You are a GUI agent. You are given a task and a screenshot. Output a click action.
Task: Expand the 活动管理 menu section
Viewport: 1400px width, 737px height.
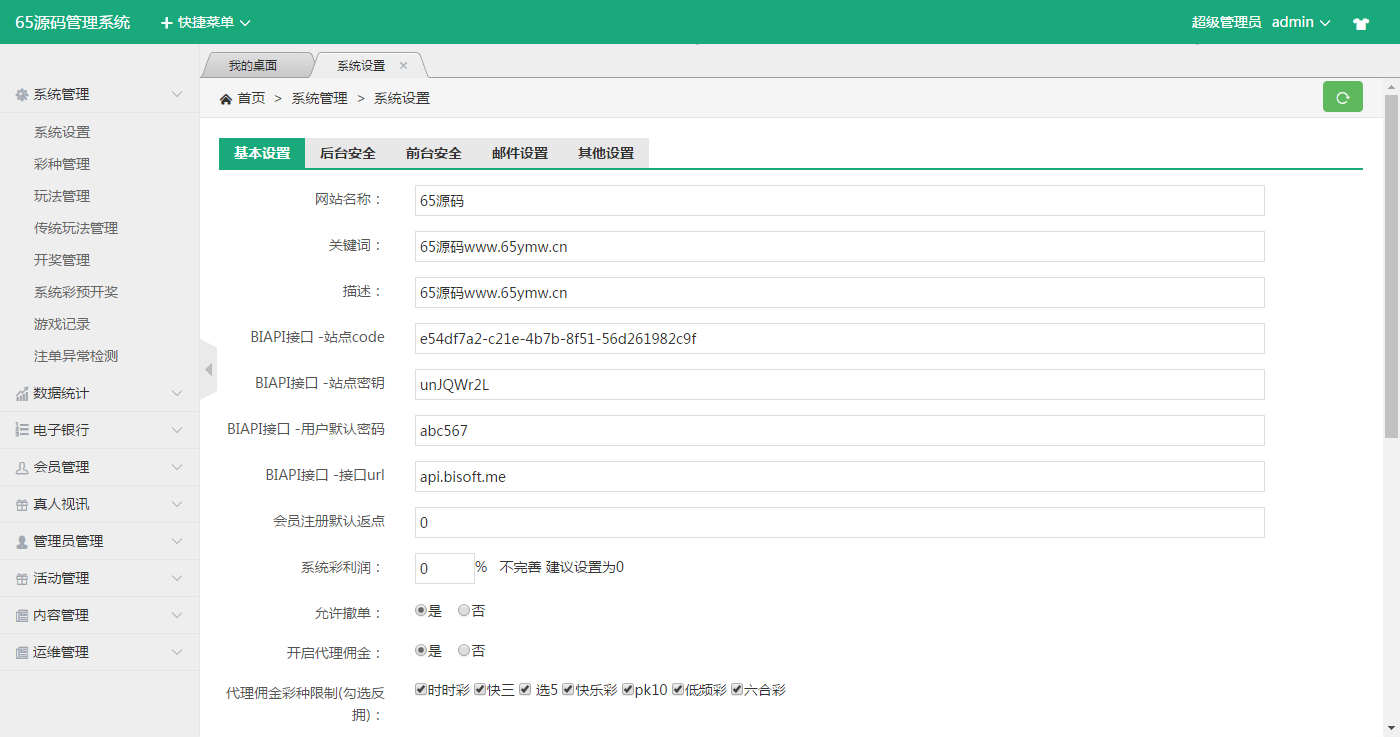pyautogui.click(x=100, y=578)
